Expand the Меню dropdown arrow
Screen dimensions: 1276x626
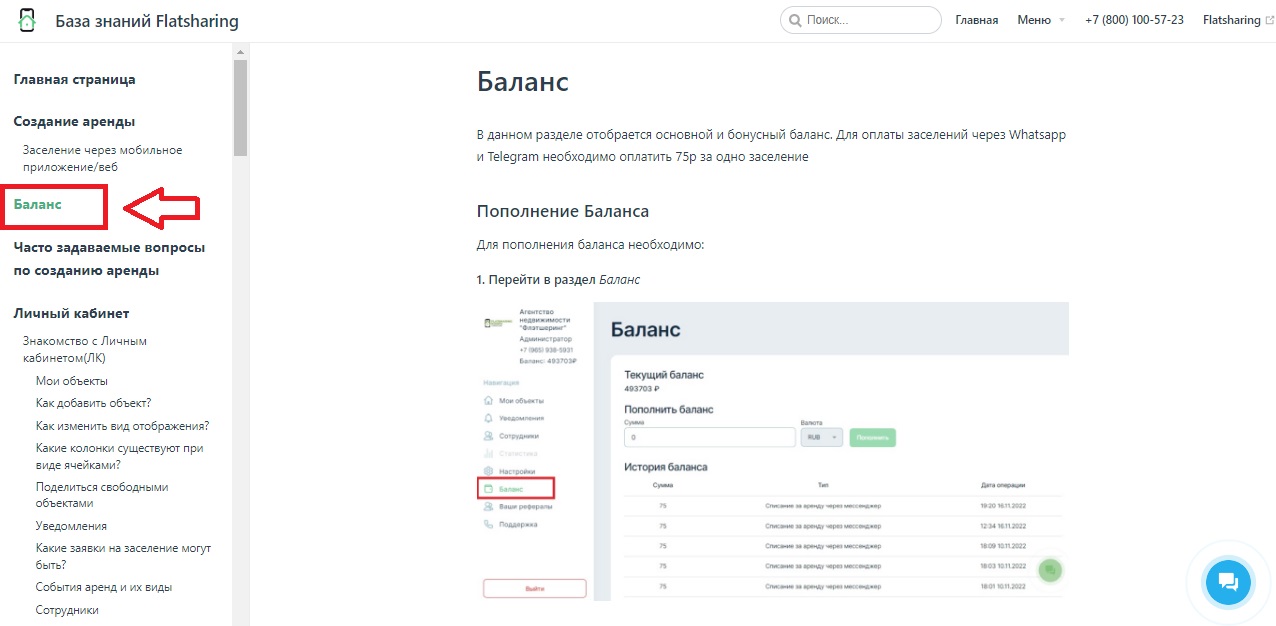[x=1061, y=20]
